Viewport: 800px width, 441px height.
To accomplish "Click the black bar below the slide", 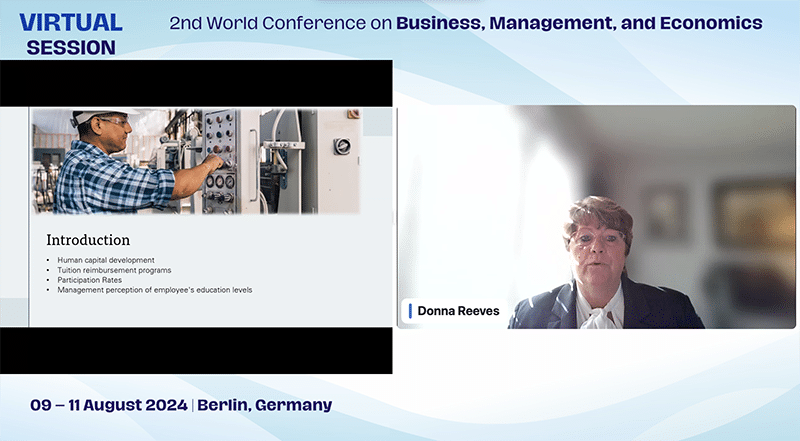I will [196, 350].
